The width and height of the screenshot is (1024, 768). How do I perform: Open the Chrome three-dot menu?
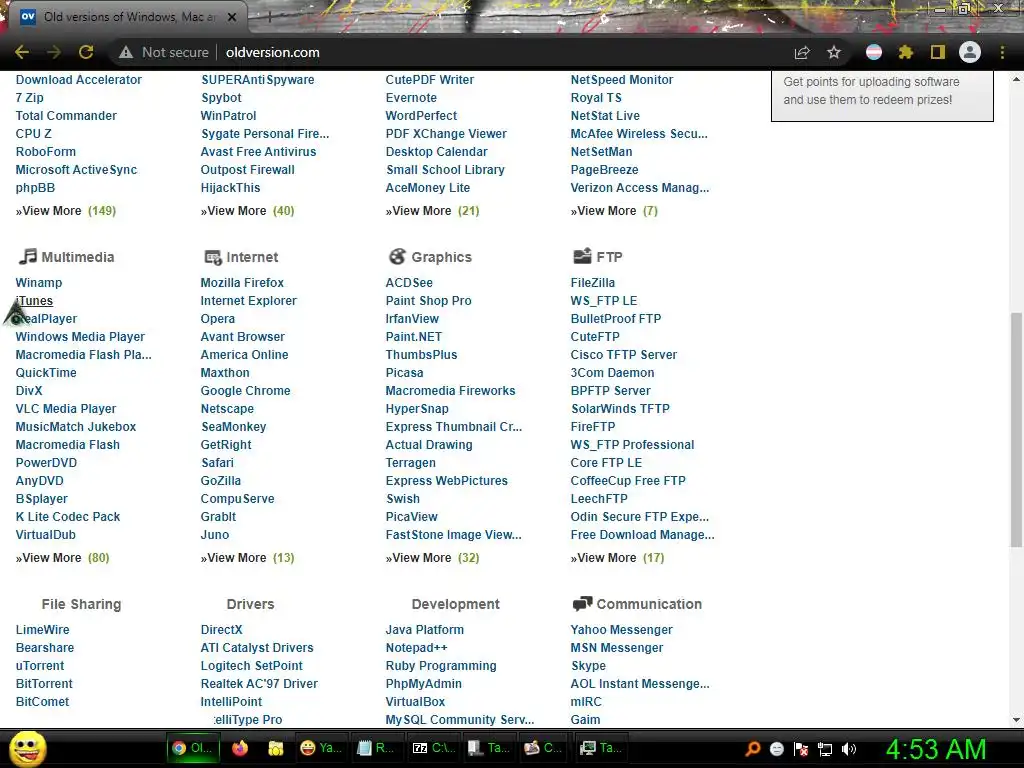(1002, 52)
